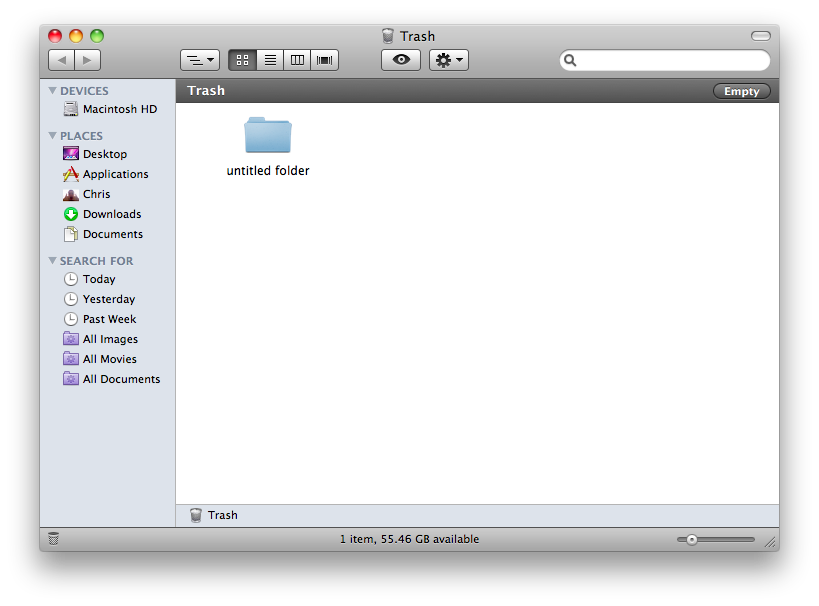819x606 pixels.
Task: Click the path bar trash can icon
Action: pos(196,515)
